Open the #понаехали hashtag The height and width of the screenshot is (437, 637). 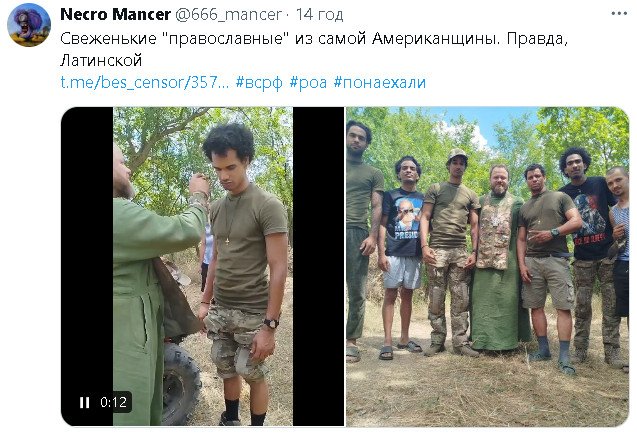pyautogui.click(x=380, y=83)
